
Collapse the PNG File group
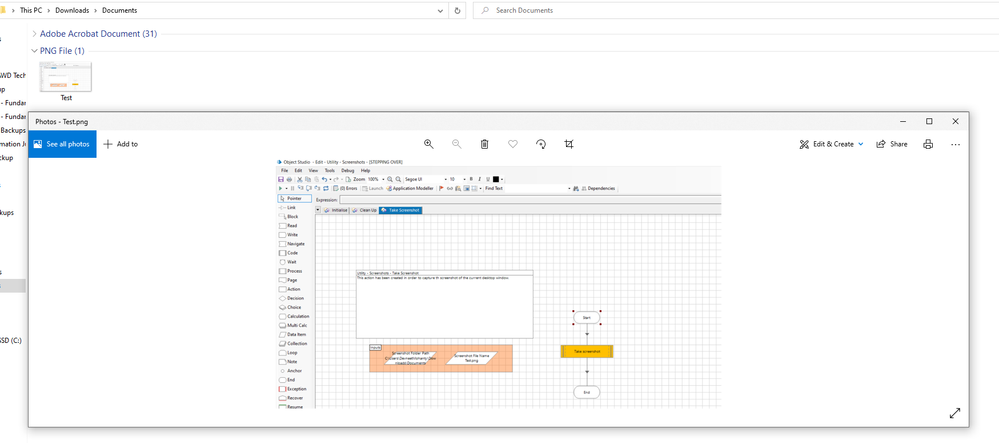[x=34, y=50]
